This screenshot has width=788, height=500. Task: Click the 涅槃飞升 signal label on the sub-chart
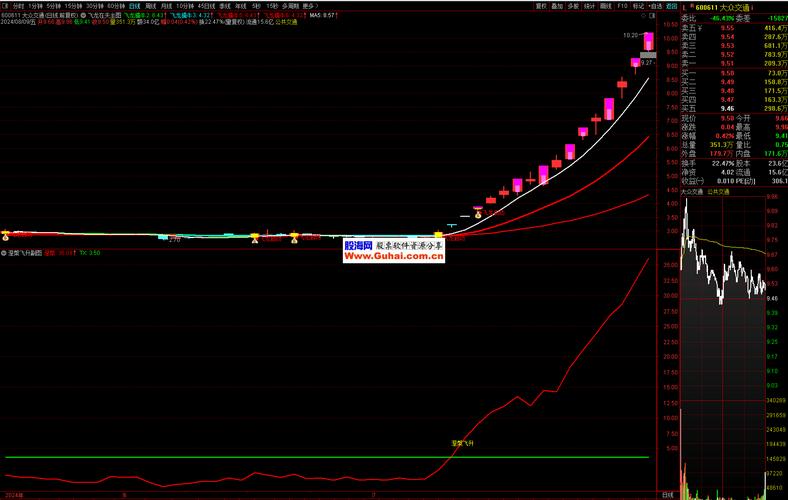pyautogui.click(x=462, y=443)
